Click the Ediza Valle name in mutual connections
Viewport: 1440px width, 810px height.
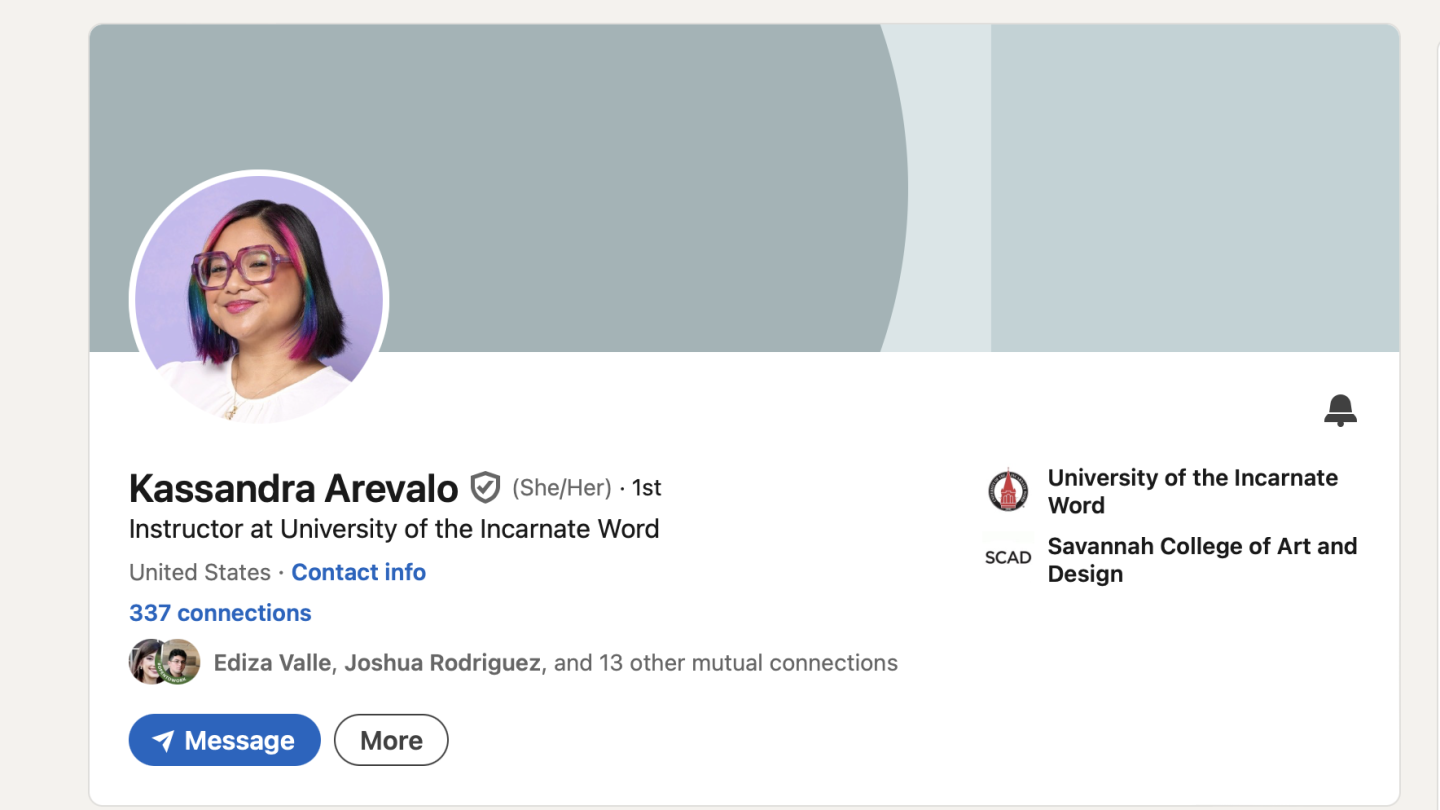coord(272,663)
